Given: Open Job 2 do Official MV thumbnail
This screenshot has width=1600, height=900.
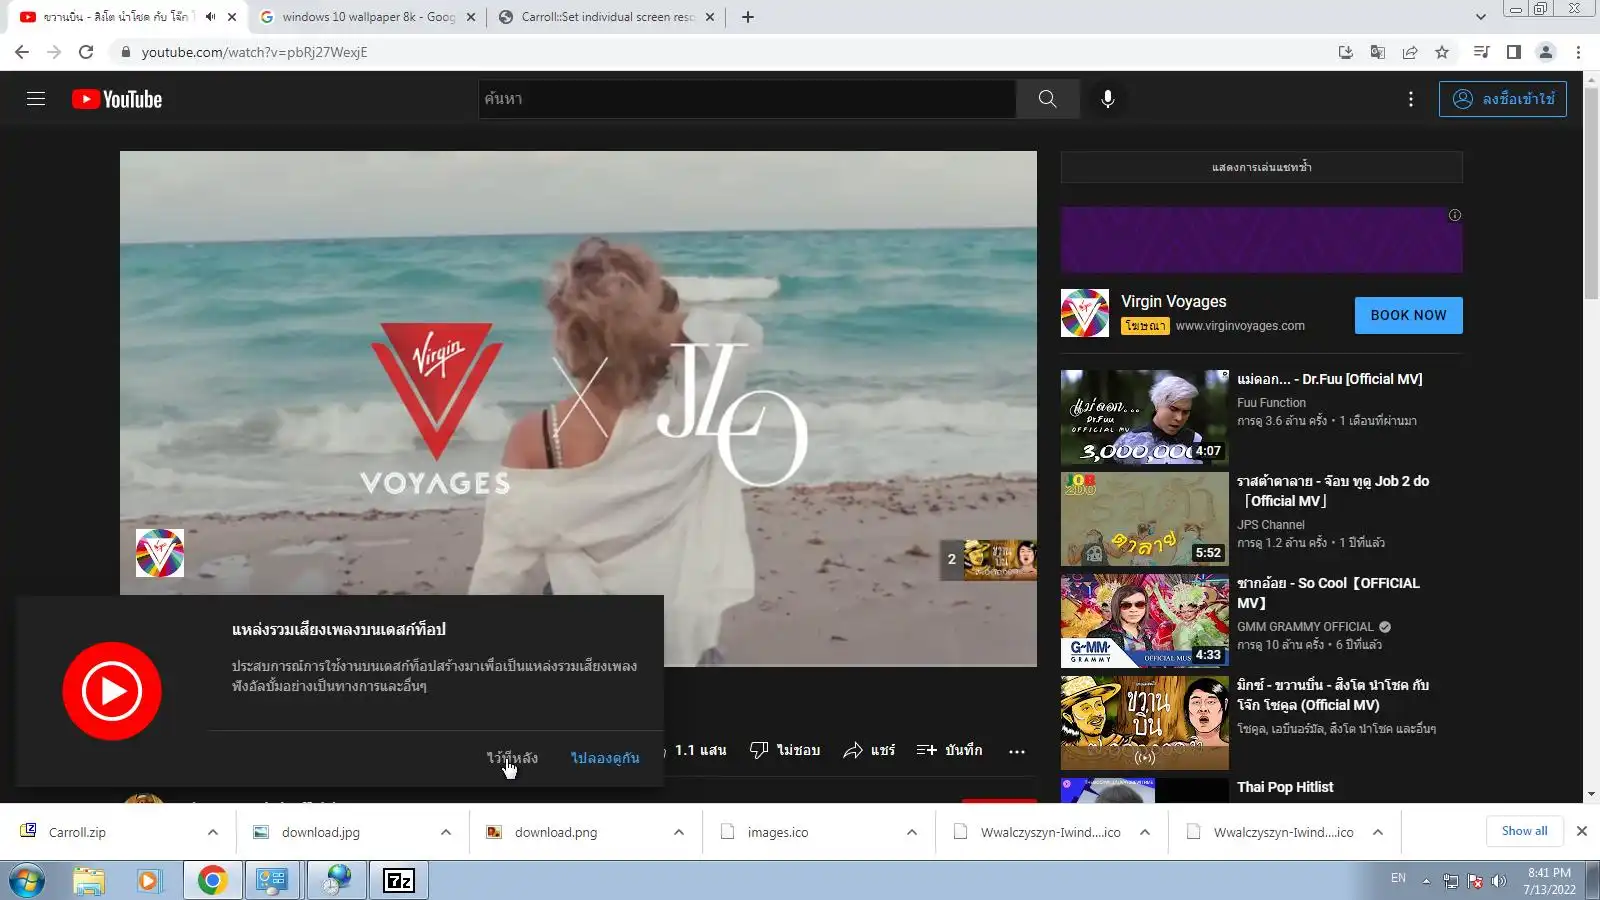Looking at the screenshot, I should [x=1144, y=519].
